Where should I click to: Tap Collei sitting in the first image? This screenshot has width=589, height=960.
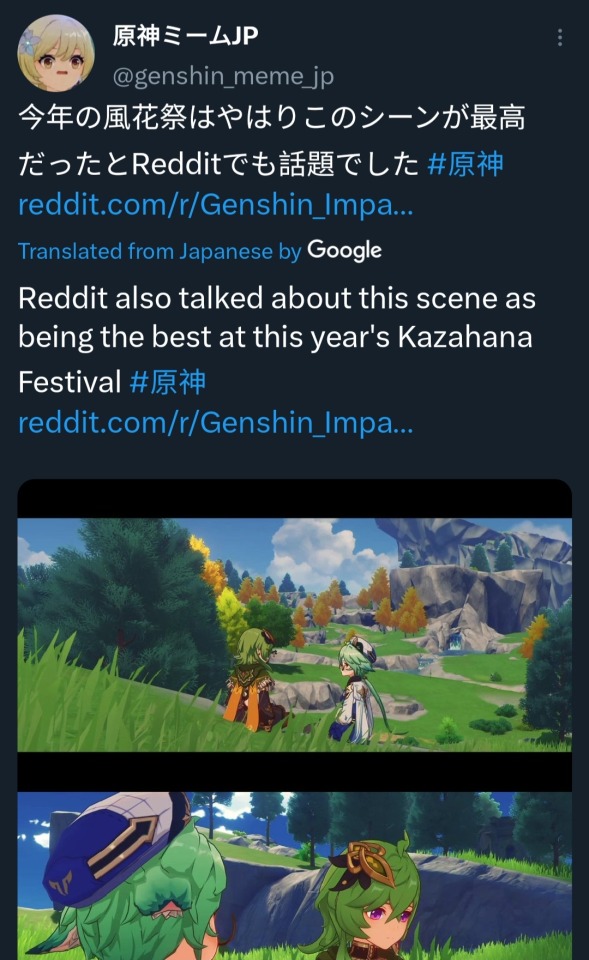254,680
